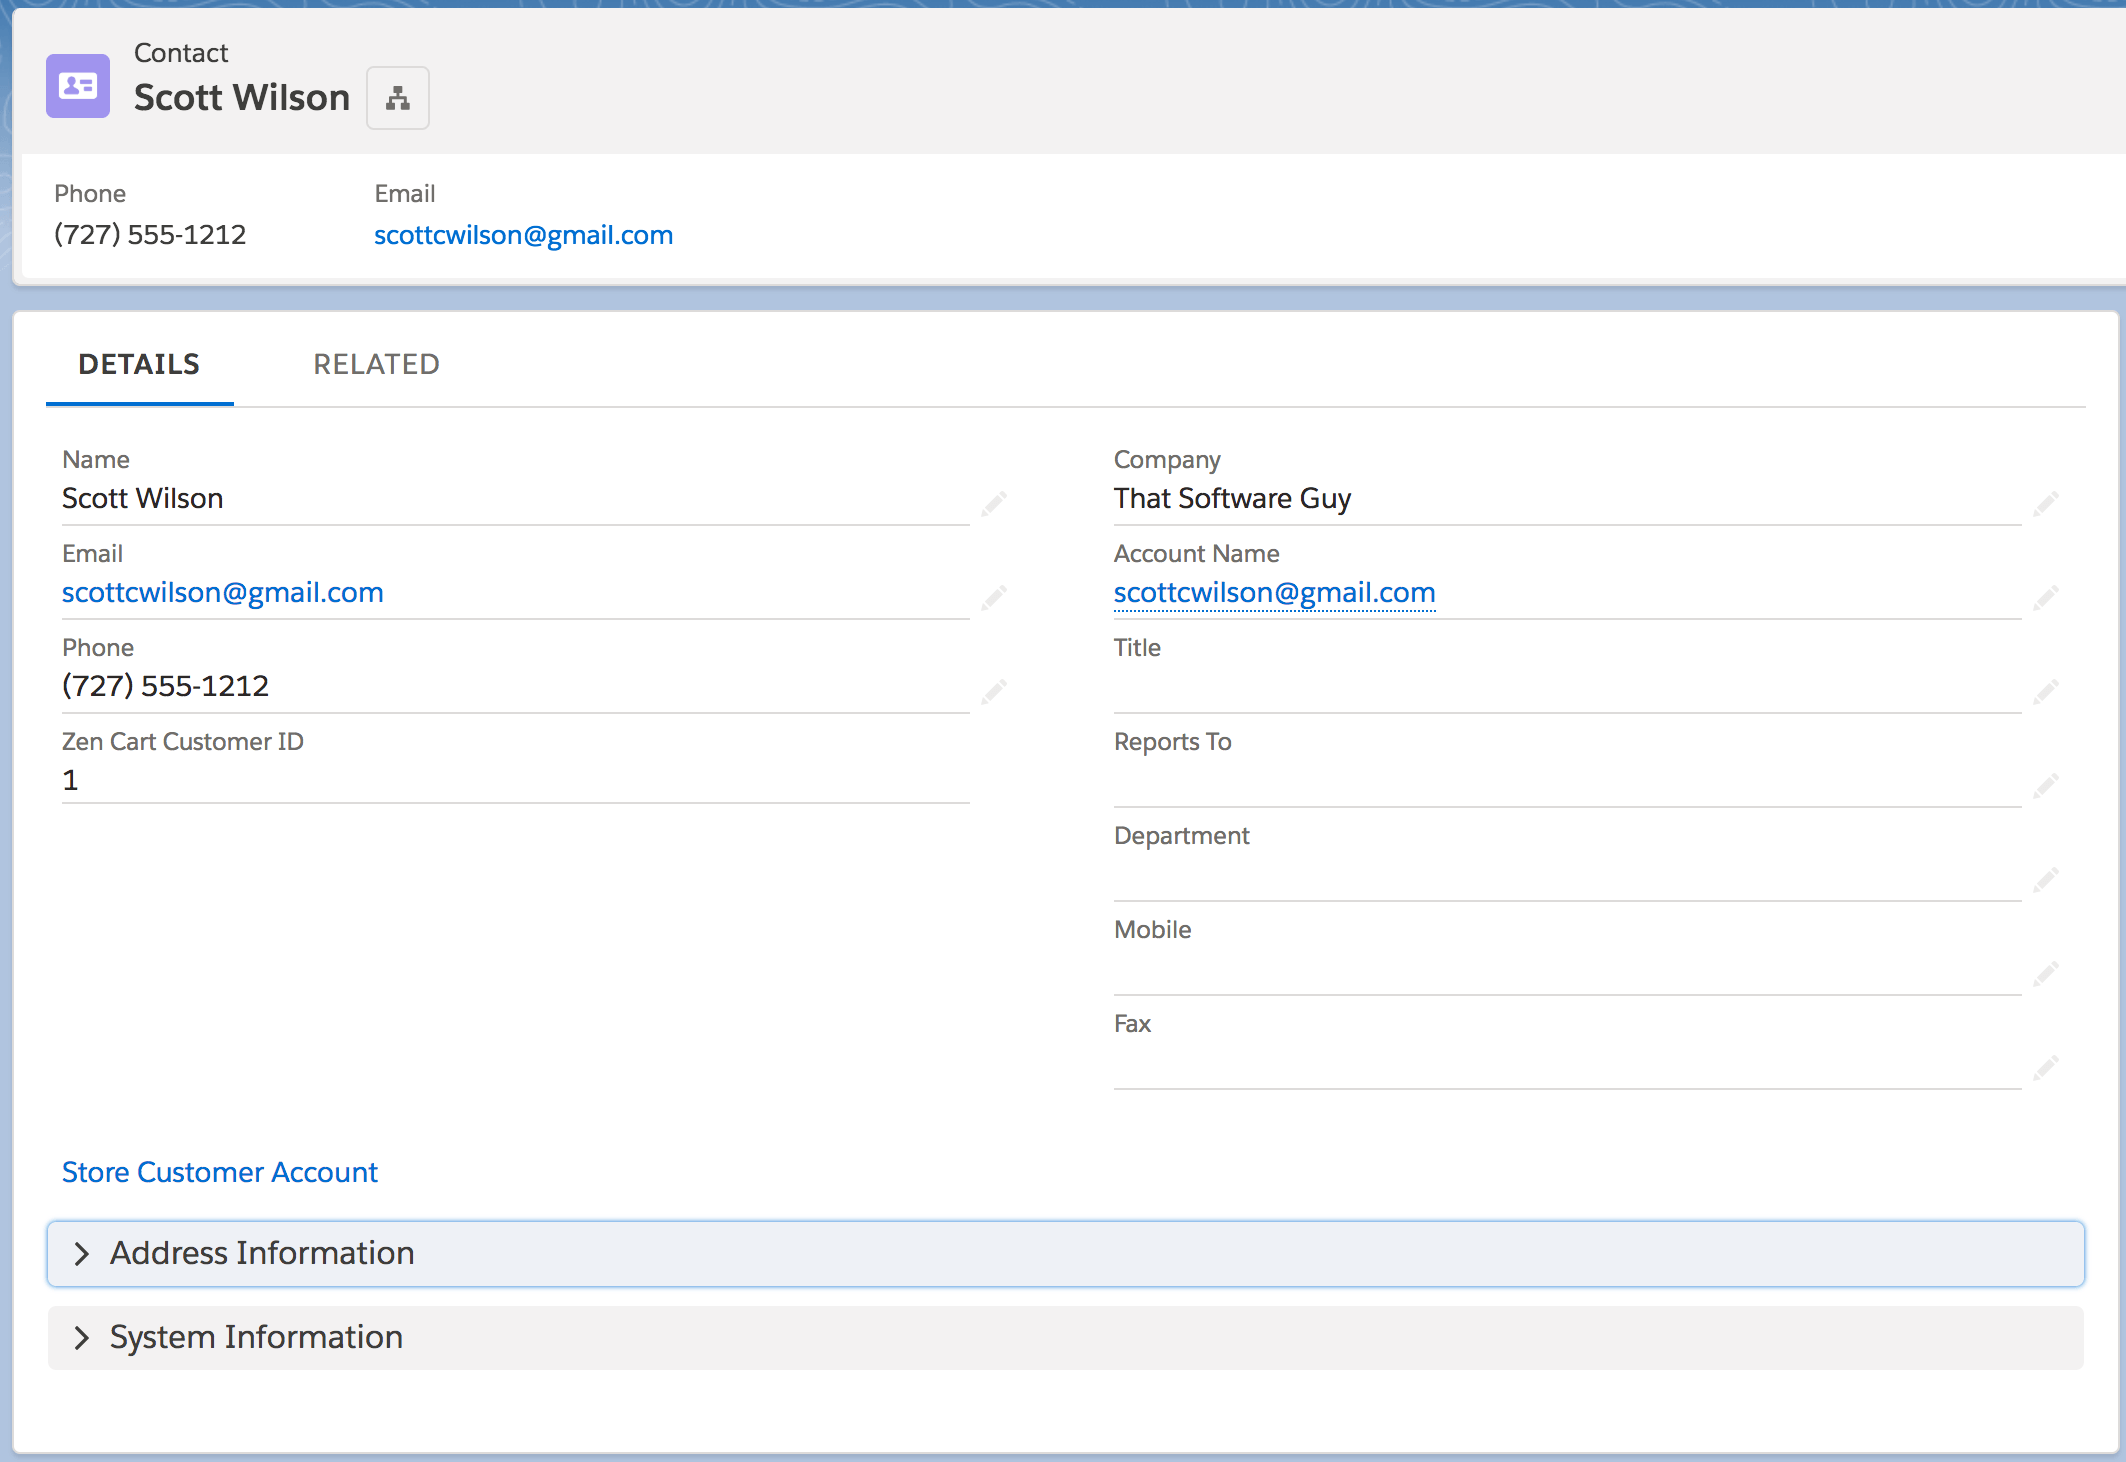Edit the Department field pencil icon
2126x1462 pixels.
tap(2046, 880)
